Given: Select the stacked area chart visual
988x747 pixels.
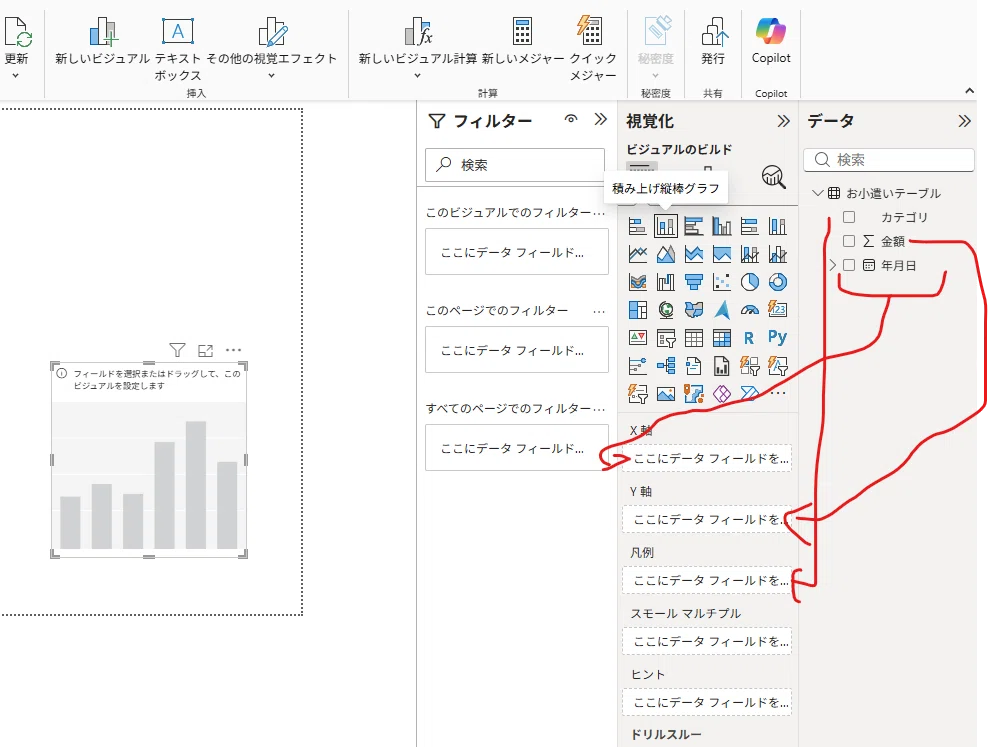Looking at the screenshot, I should (x=694, y=254).
